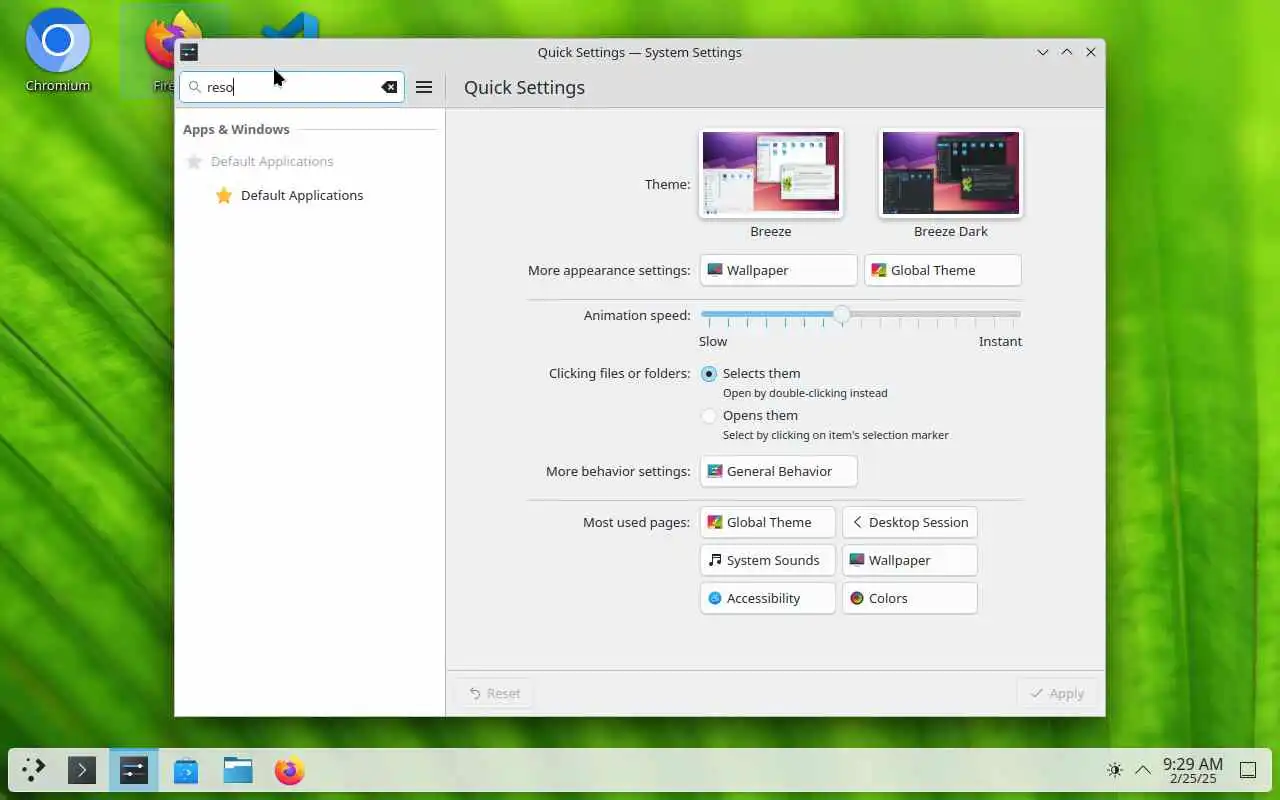Open Wallpaper under Most used pages

[x=910, y=560]
